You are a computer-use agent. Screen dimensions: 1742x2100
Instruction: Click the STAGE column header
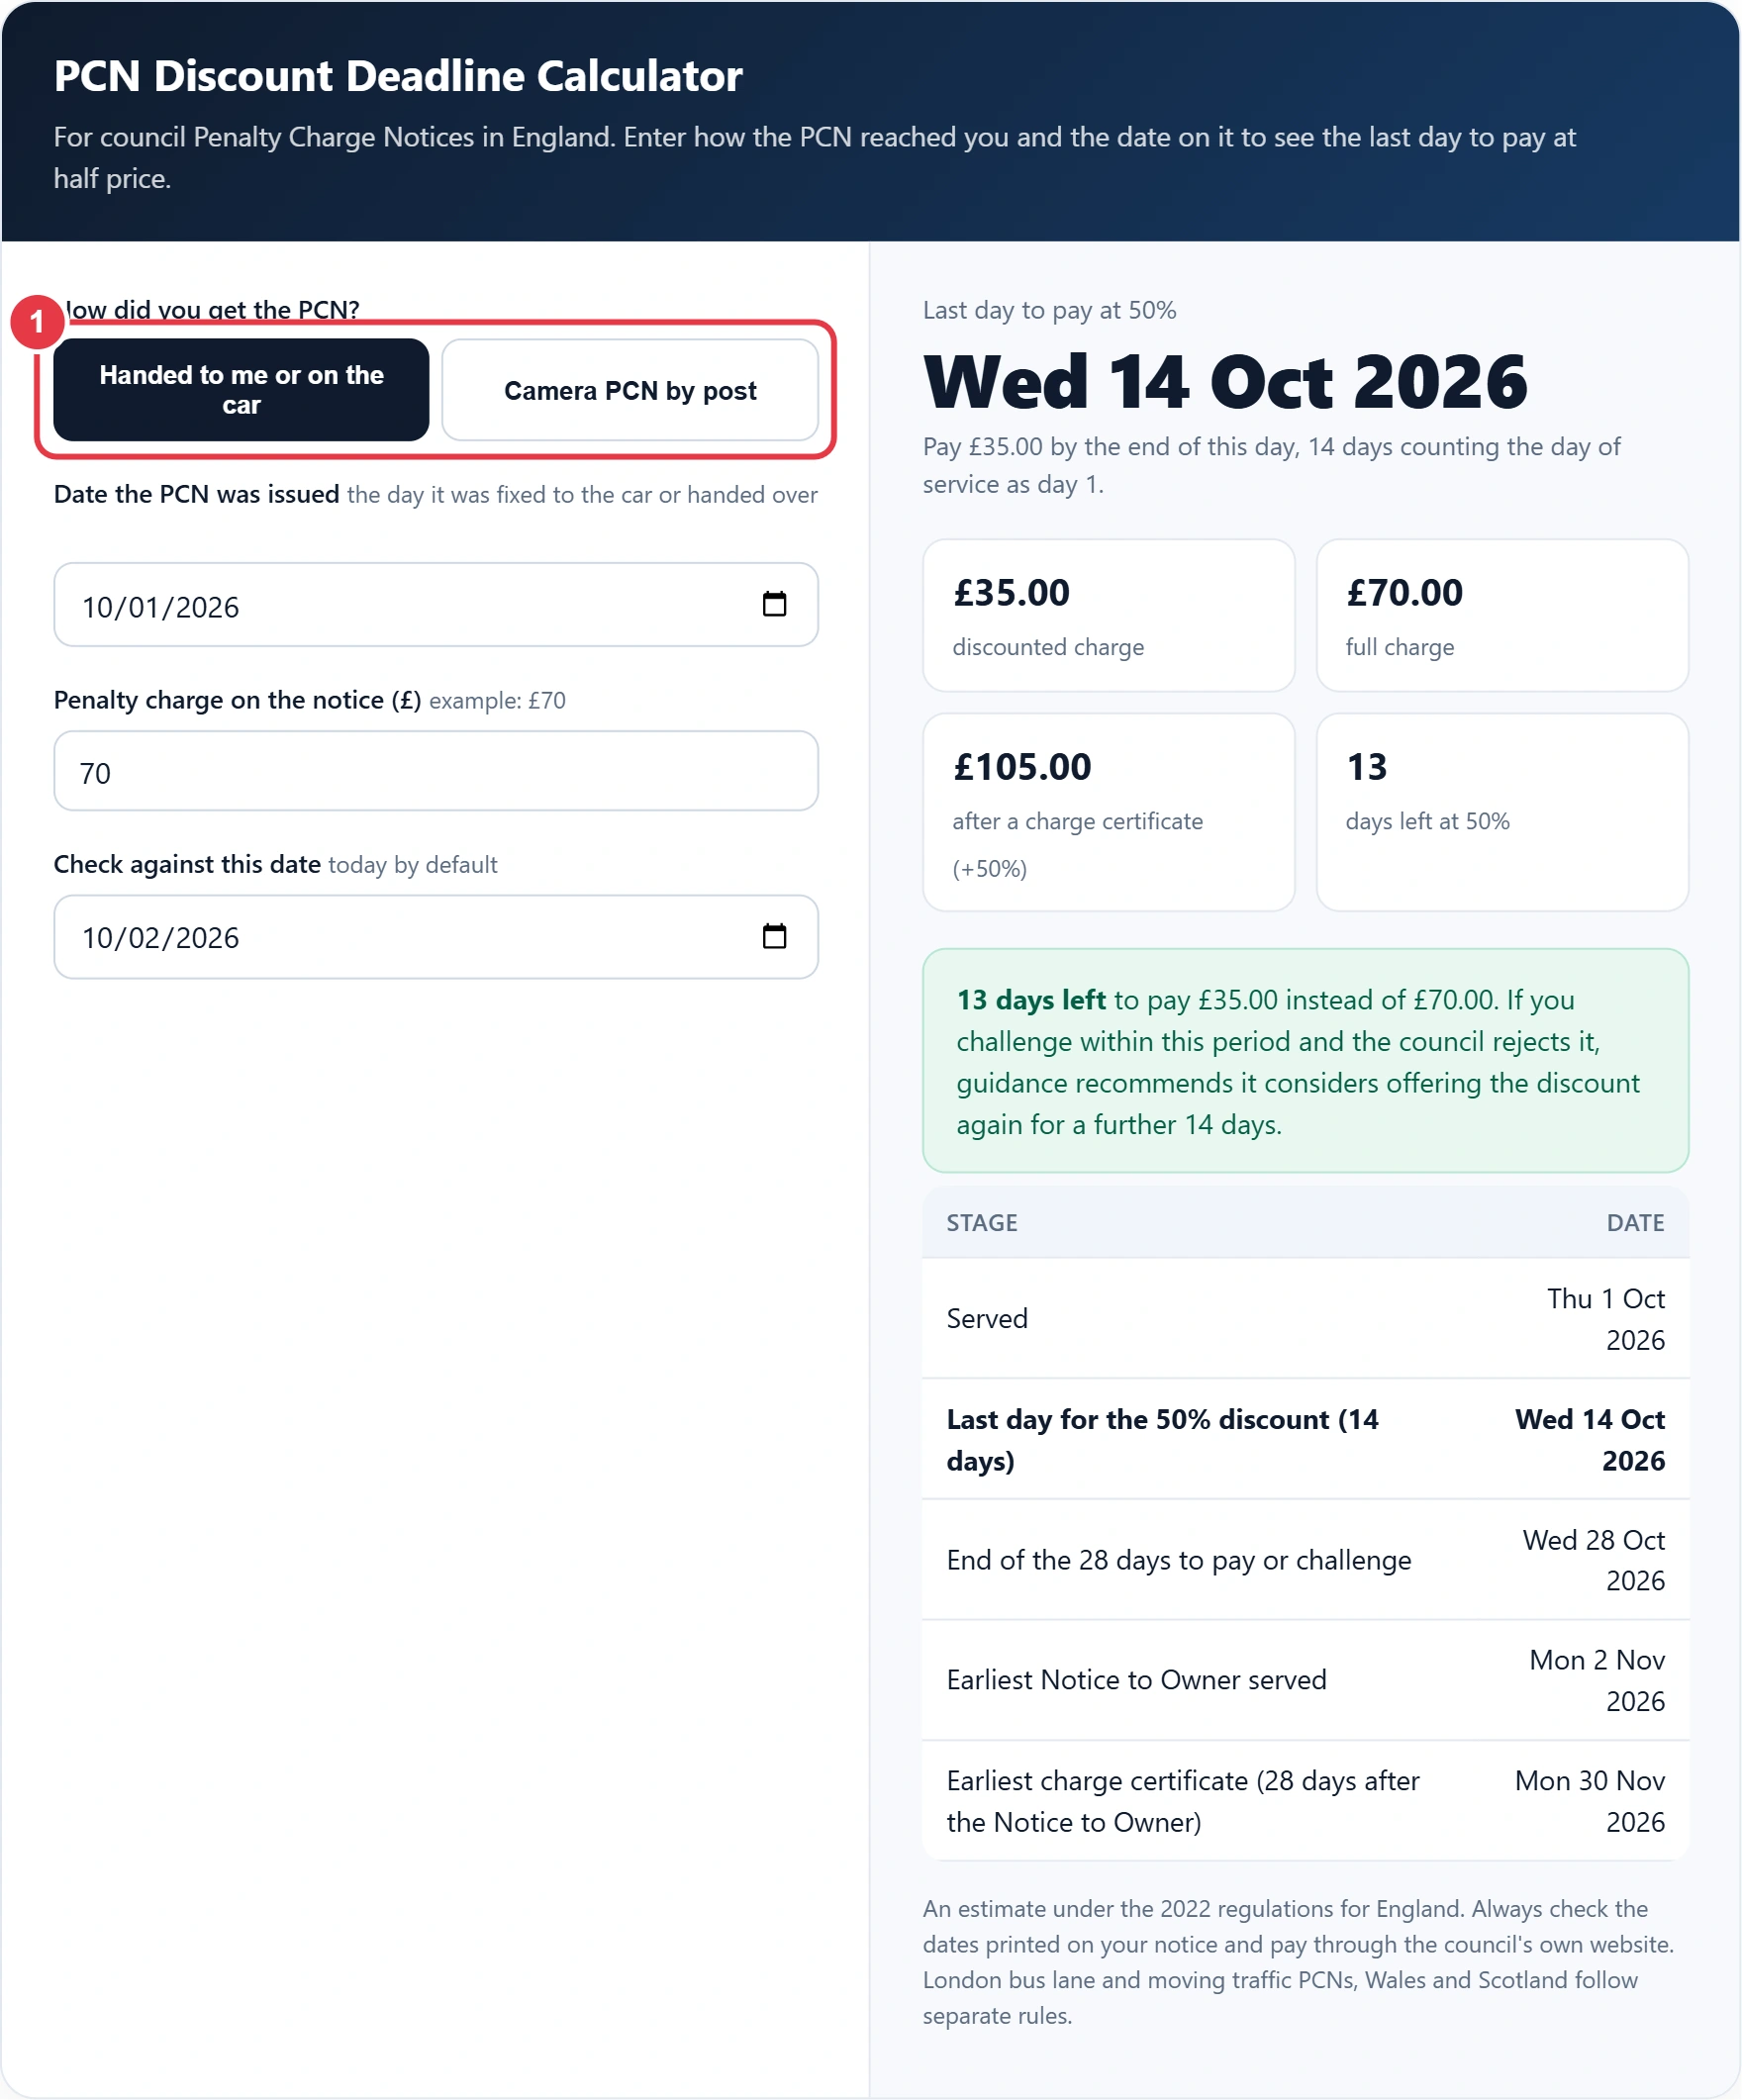[x=982, y=1223]
